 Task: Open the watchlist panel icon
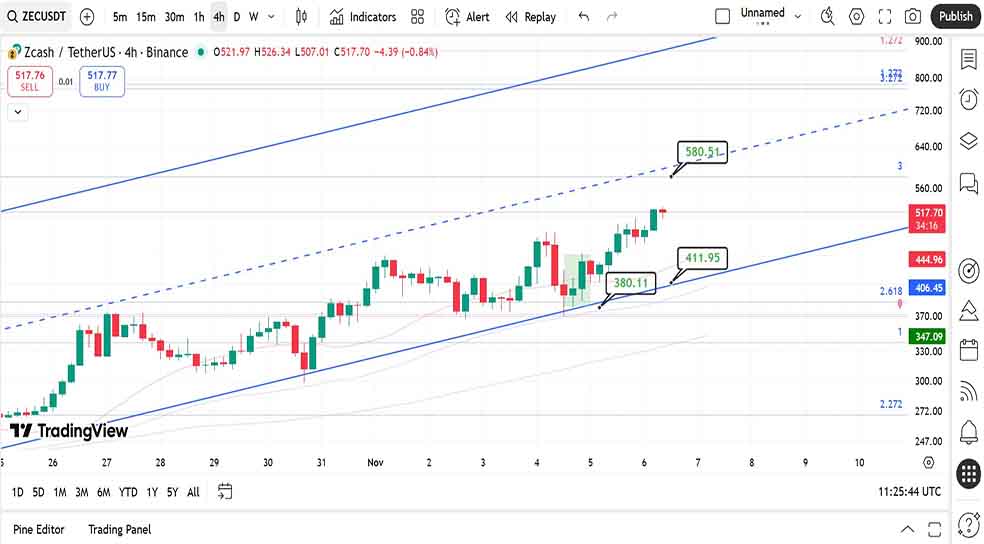tap(968, 60)
